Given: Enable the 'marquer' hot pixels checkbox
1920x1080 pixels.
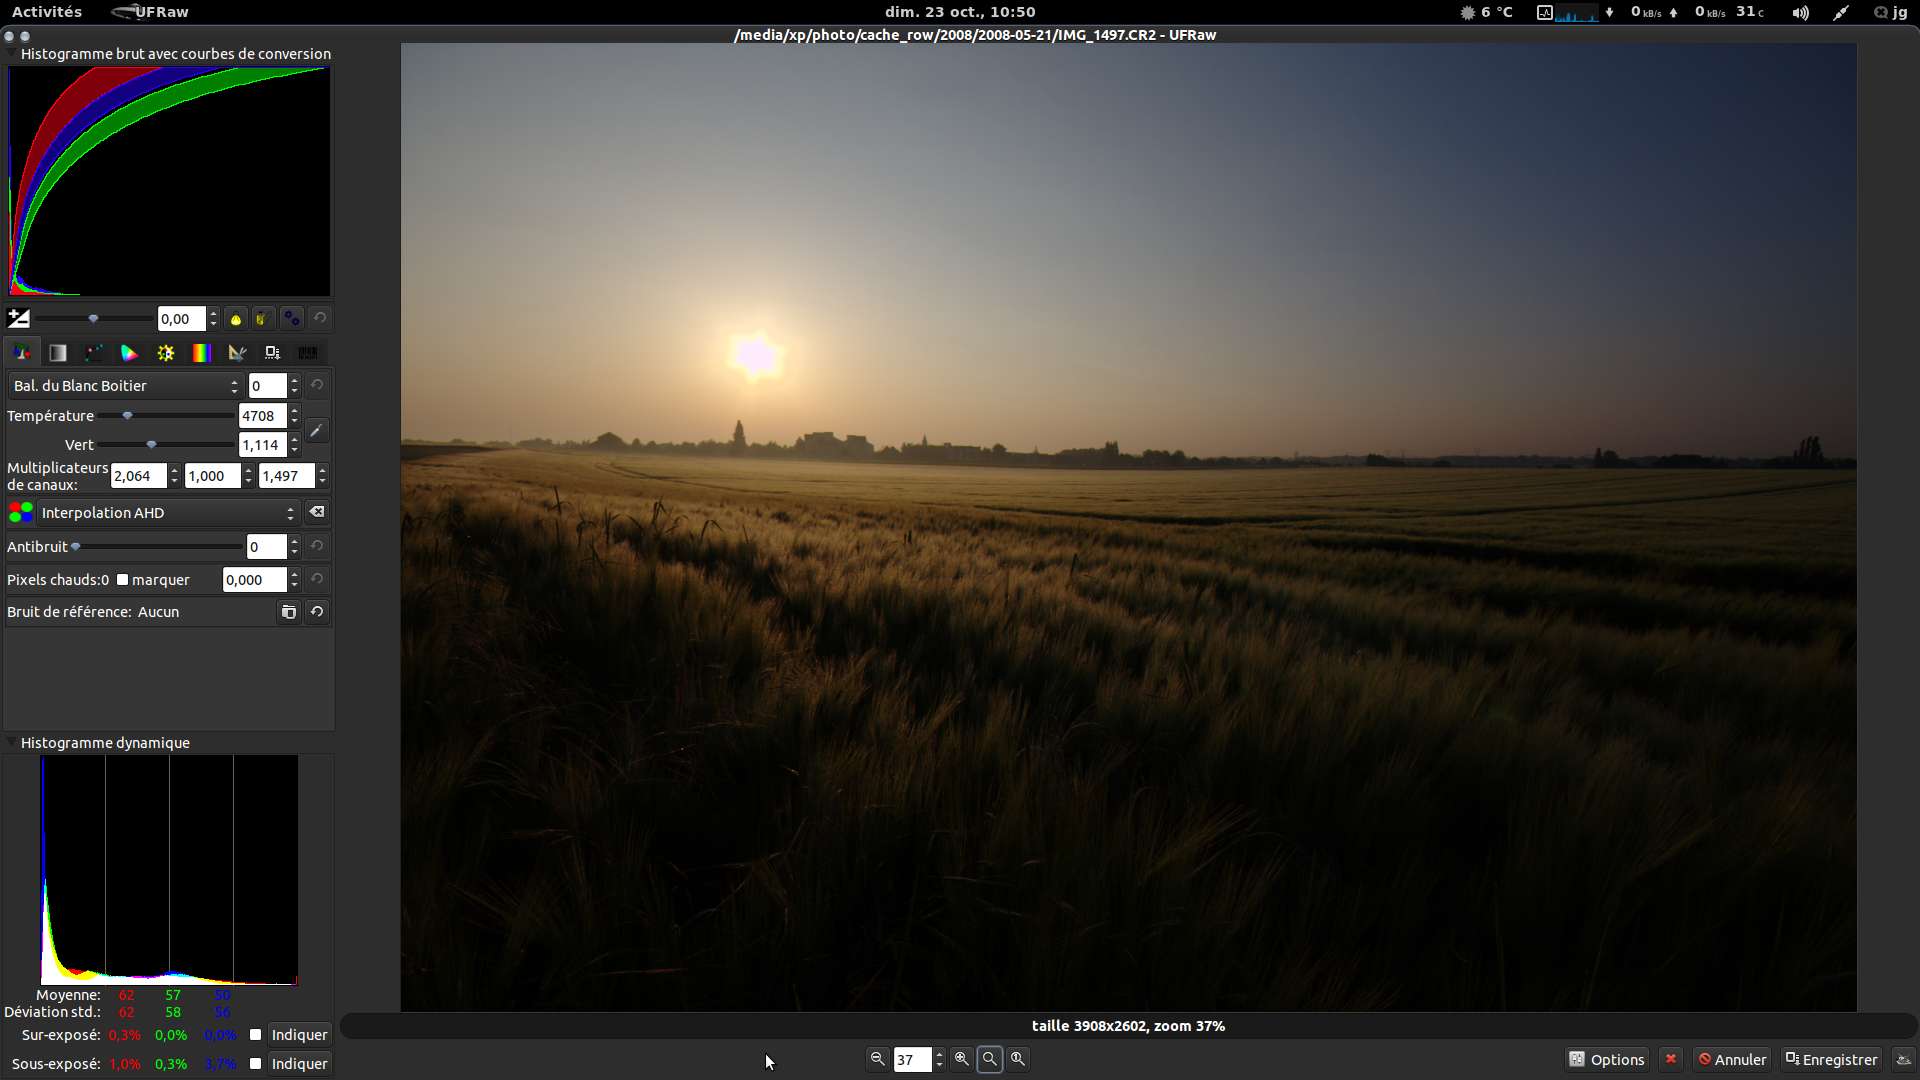Looking at the screenshot, I should tap(123, 580).
